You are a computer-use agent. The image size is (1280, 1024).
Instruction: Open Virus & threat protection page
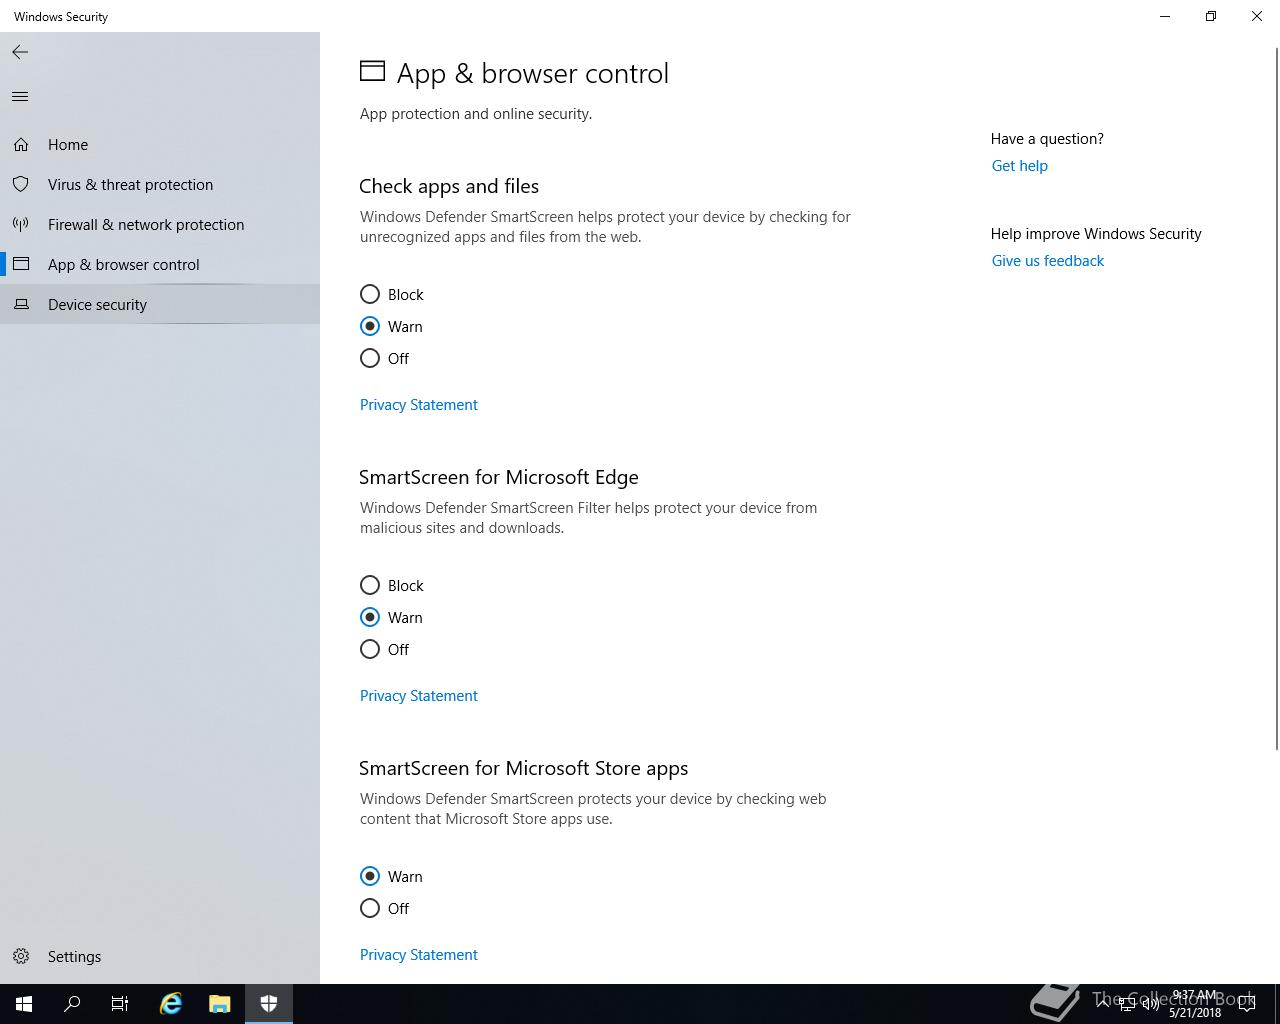(160, 185)
